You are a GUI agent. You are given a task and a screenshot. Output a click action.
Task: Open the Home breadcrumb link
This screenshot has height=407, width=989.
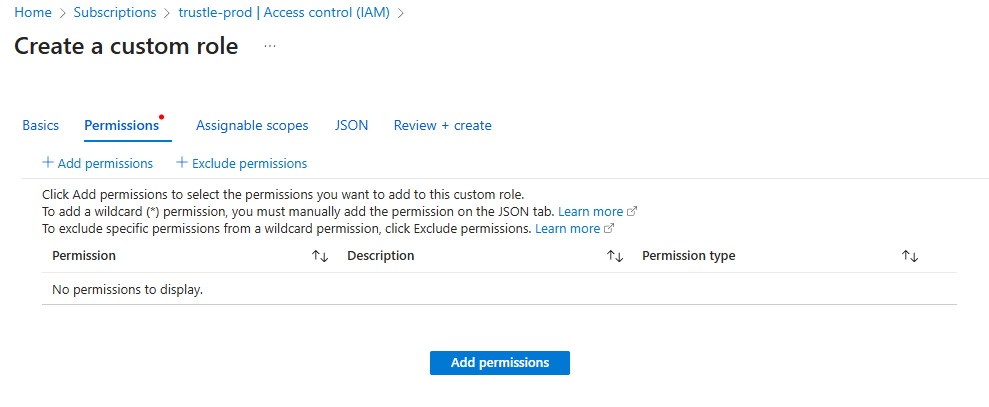(x=33, y=12)
